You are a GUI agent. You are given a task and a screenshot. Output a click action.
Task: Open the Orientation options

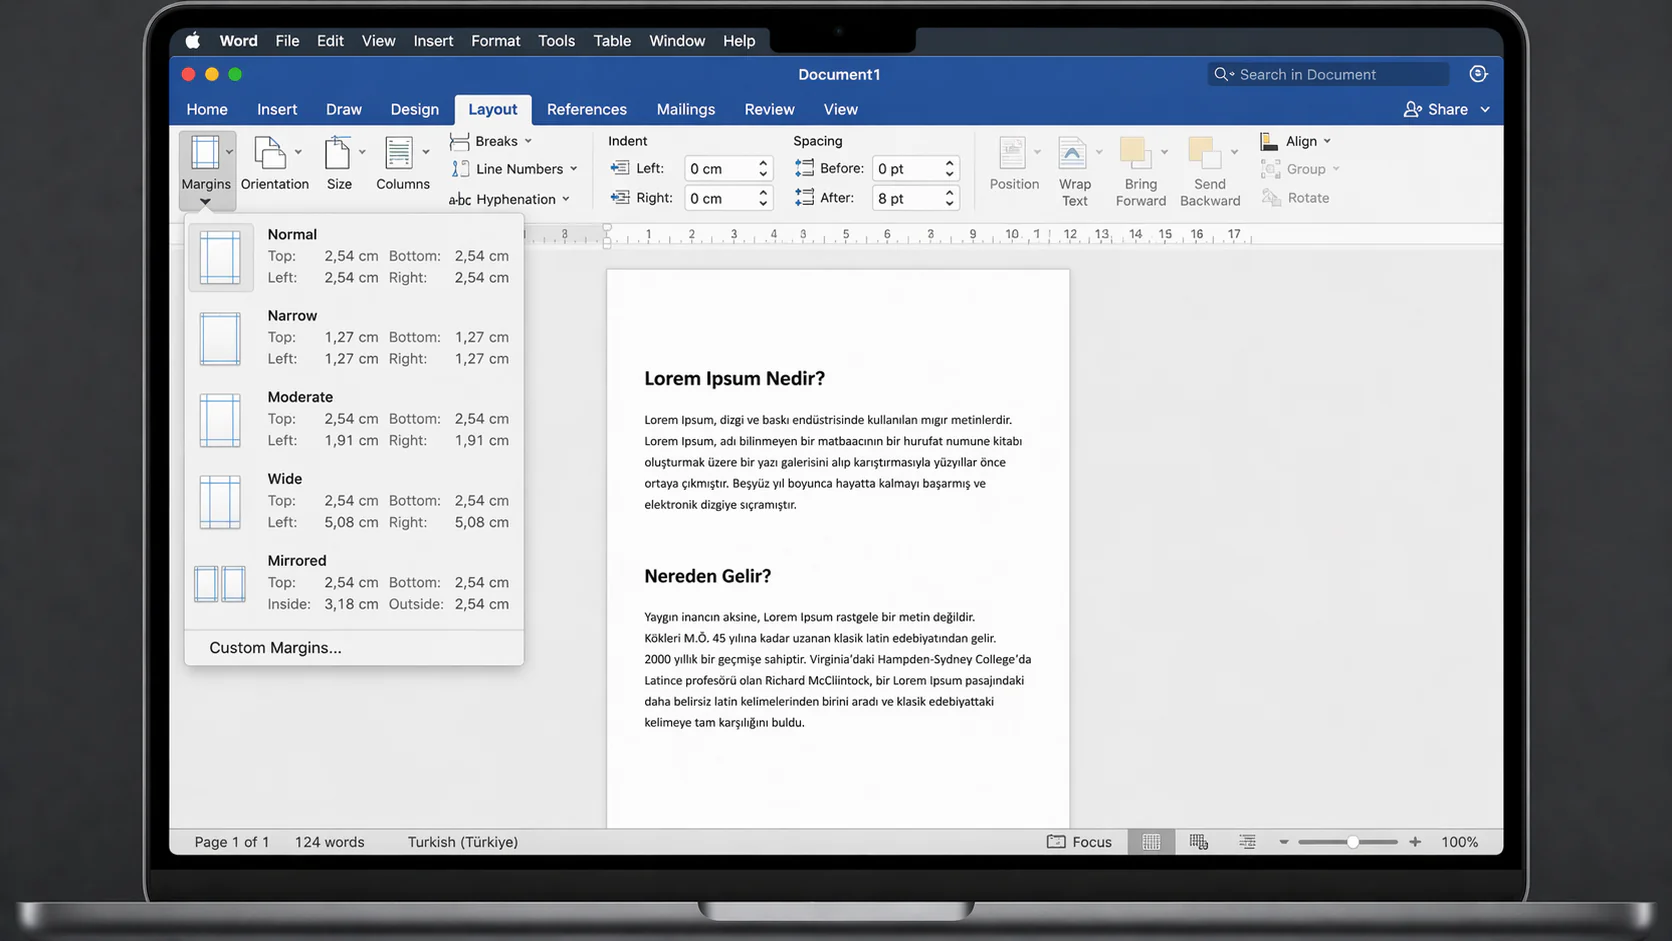[x=274, y=165]
